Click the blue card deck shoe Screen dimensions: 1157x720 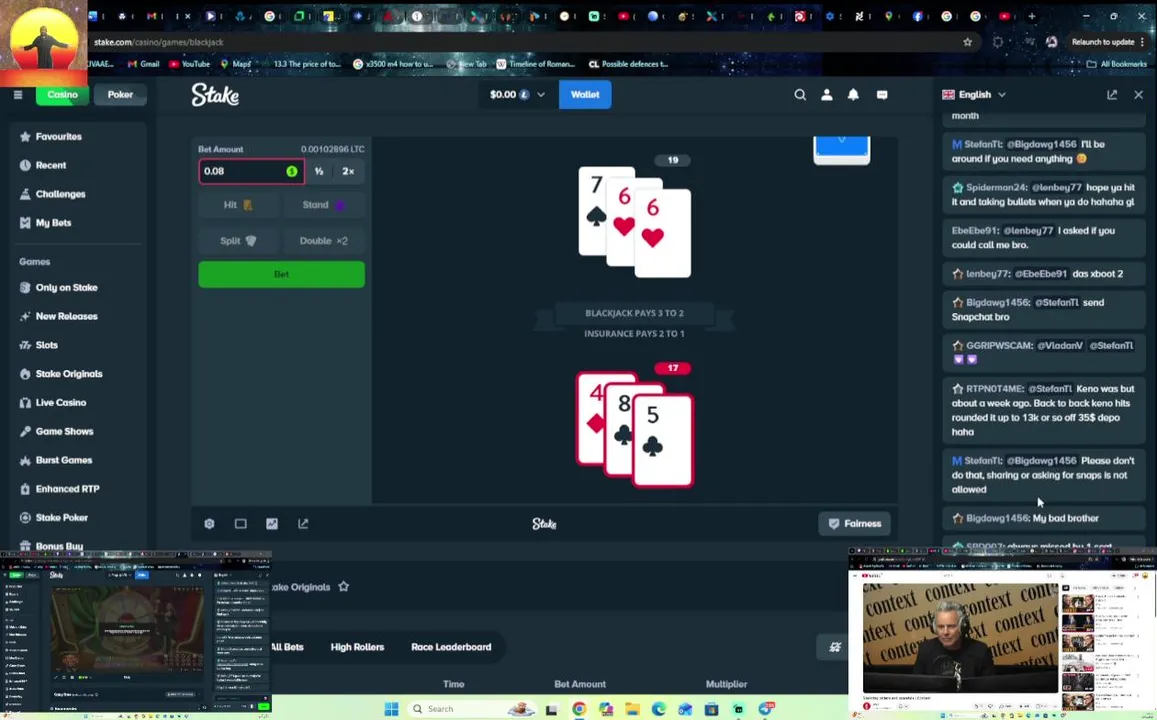[x=841, y=150]
